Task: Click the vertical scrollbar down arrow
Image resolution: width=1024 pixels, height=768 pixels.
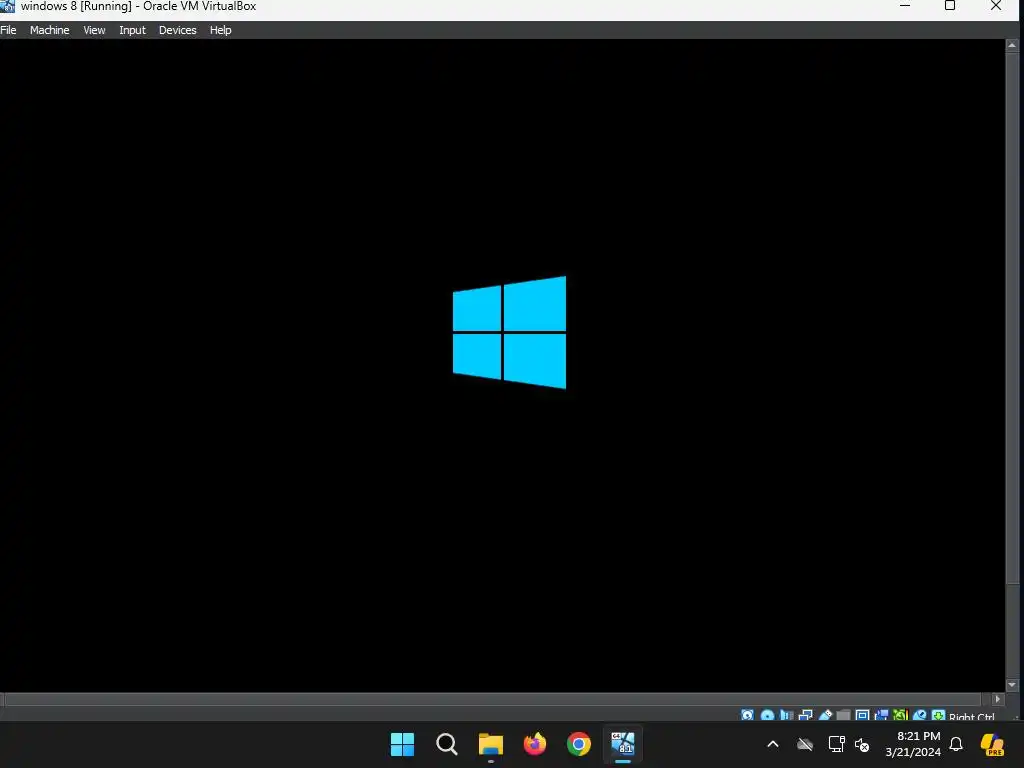Action: coord(1012,685)
